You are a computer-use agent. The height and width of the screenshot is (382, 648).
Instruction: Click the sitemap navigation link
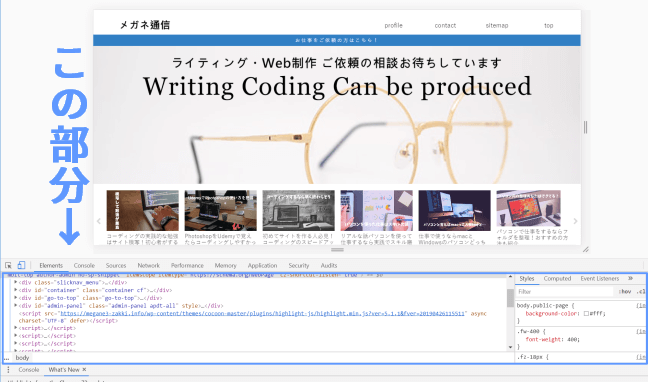coord(497,25)
